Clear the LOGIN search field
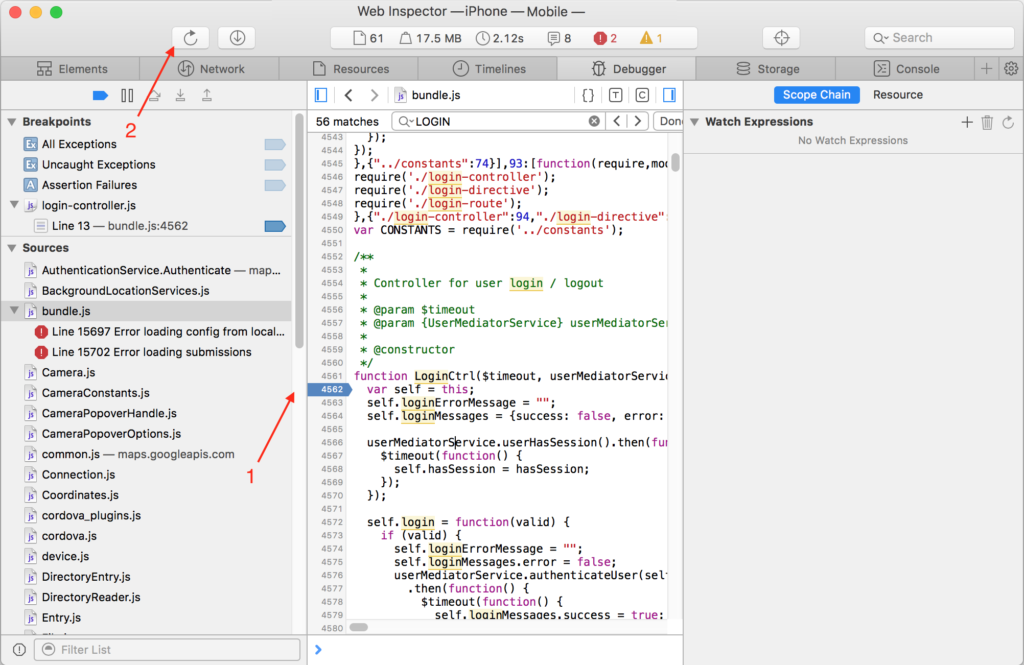Viewport: 1024px width, 665px height. 594,121
